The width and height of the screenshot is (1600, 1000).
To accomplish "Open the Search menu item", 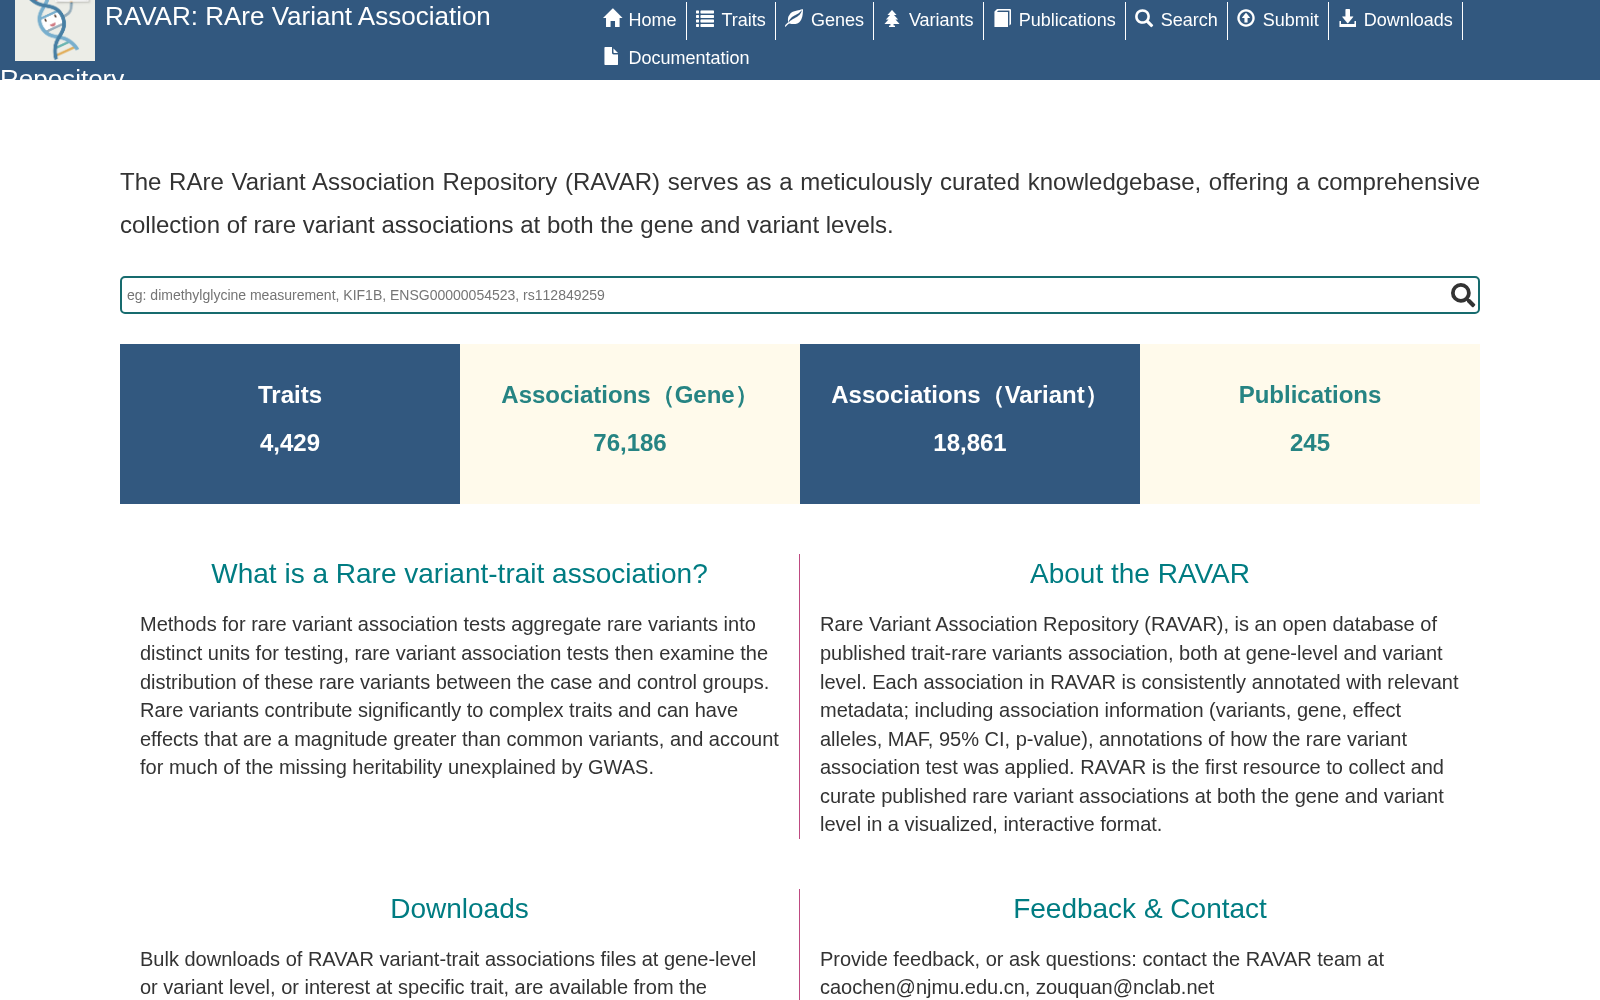I will pyautogui.click(x=1177, y=20).
